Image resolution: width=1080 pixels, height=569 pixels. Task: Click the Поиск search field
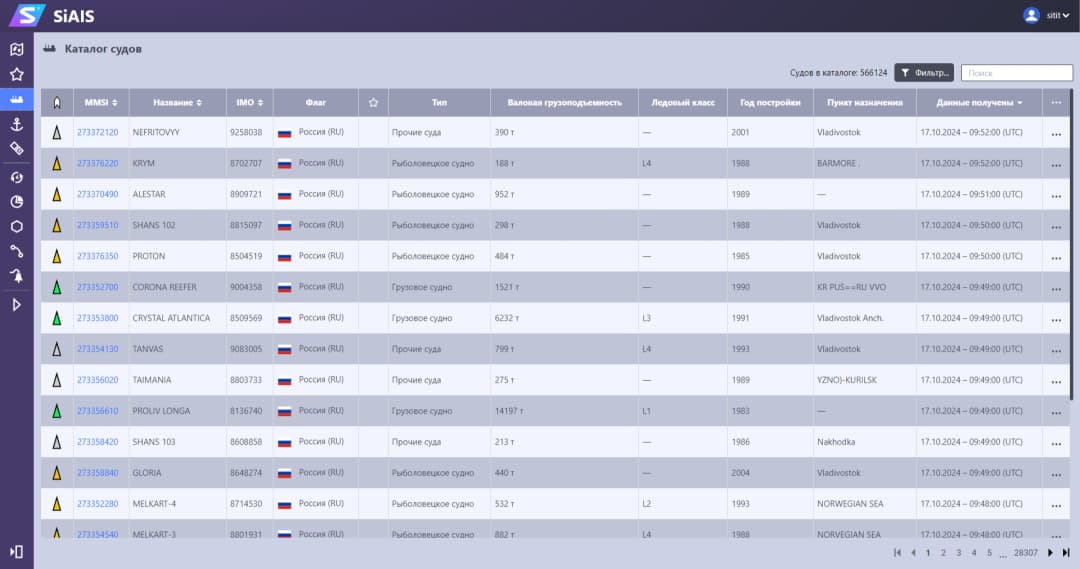(1016, 73)
